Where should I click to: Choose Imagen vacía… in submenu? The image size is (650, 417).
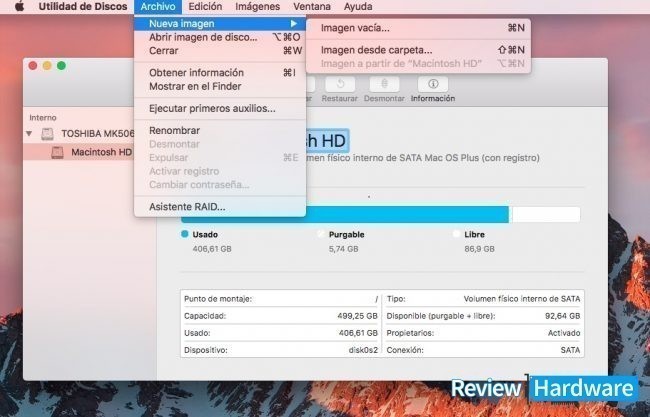[x=418, y=28]
